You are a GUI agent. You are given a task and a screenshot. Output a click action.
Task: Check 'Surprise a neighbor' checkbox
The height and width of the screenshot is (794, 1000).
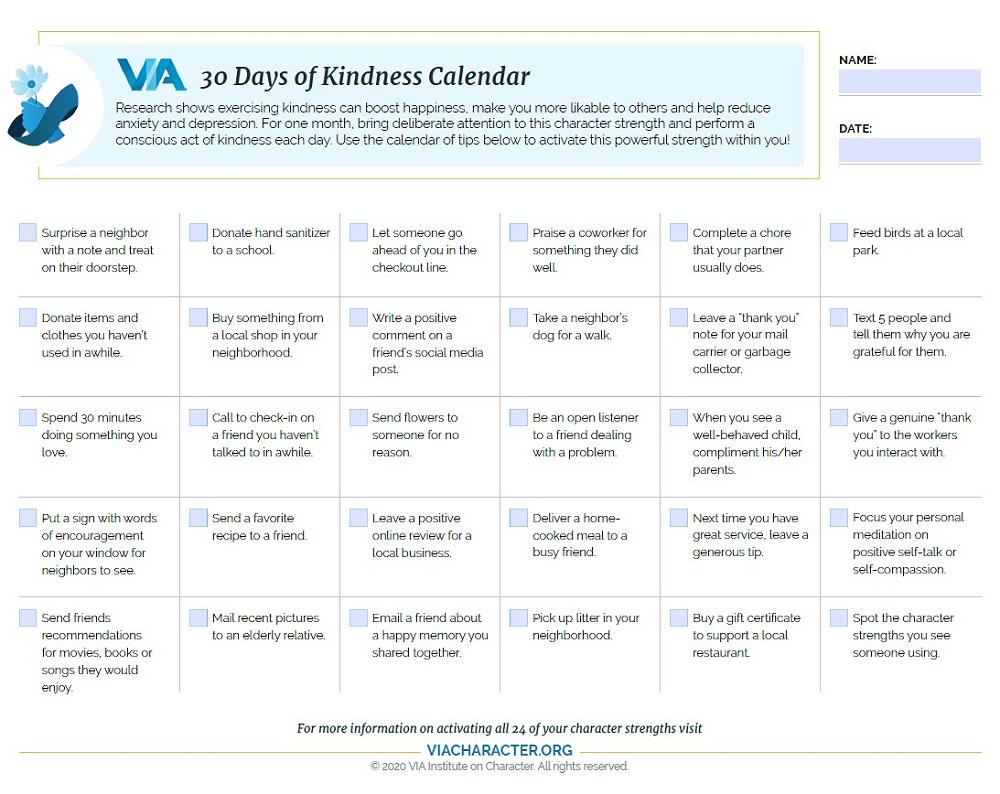coord(28,233)
